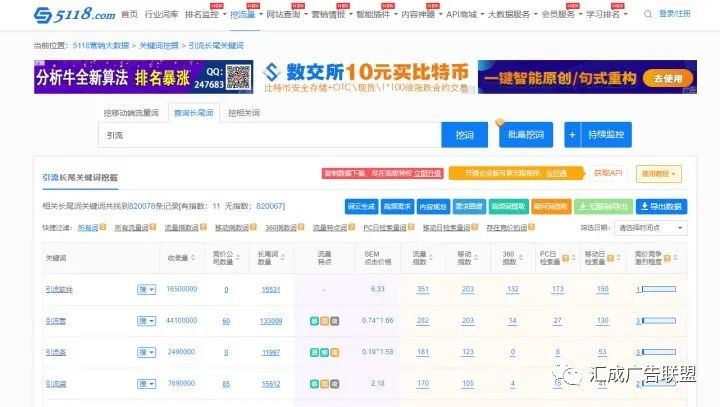The image size is (720, 407).
Task: Click the 5118.com logo
Action: [74, 14]
